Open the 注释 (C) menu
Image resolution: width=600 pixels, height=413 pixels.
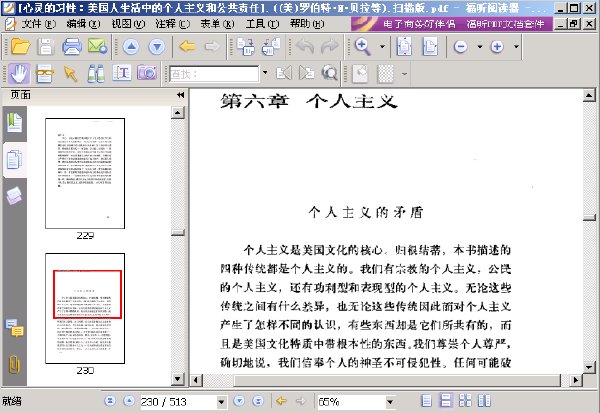pyautogui.click(x=173, y=24)
